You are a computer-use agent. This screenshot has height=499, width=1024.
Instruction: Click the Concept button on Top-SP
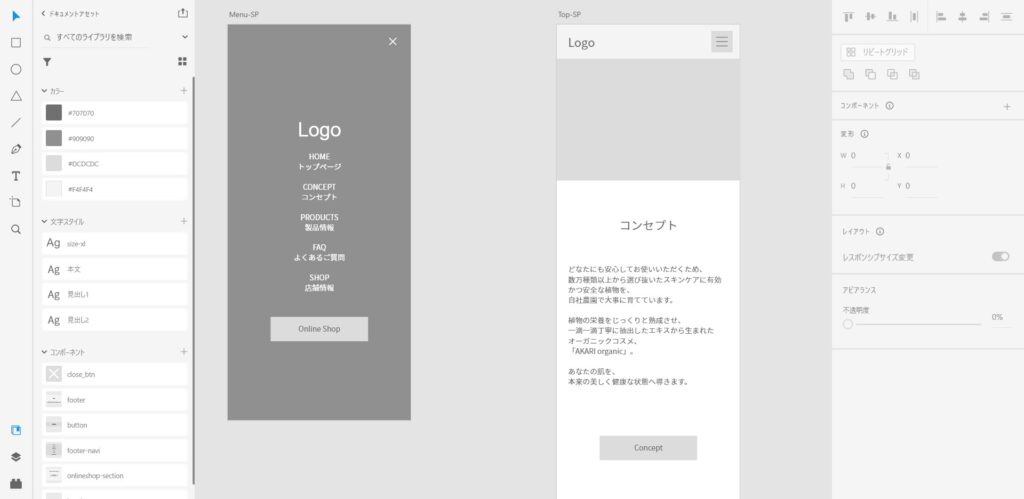click(x=648, y=448)
